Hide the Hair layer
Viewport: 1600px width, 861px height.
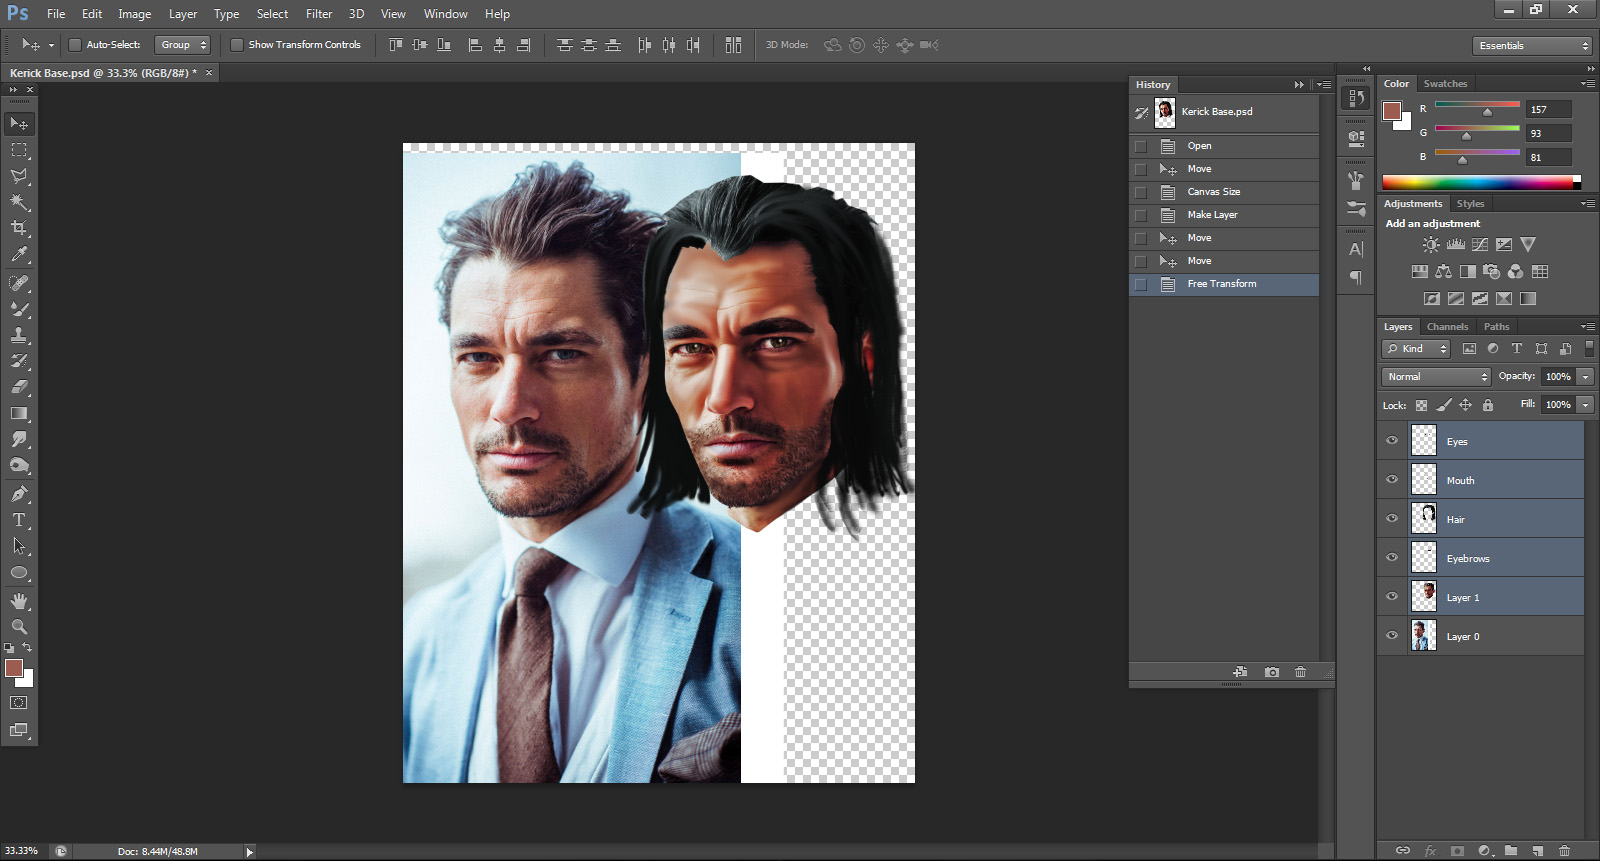pyautogui.click(x=1392, y=519)
